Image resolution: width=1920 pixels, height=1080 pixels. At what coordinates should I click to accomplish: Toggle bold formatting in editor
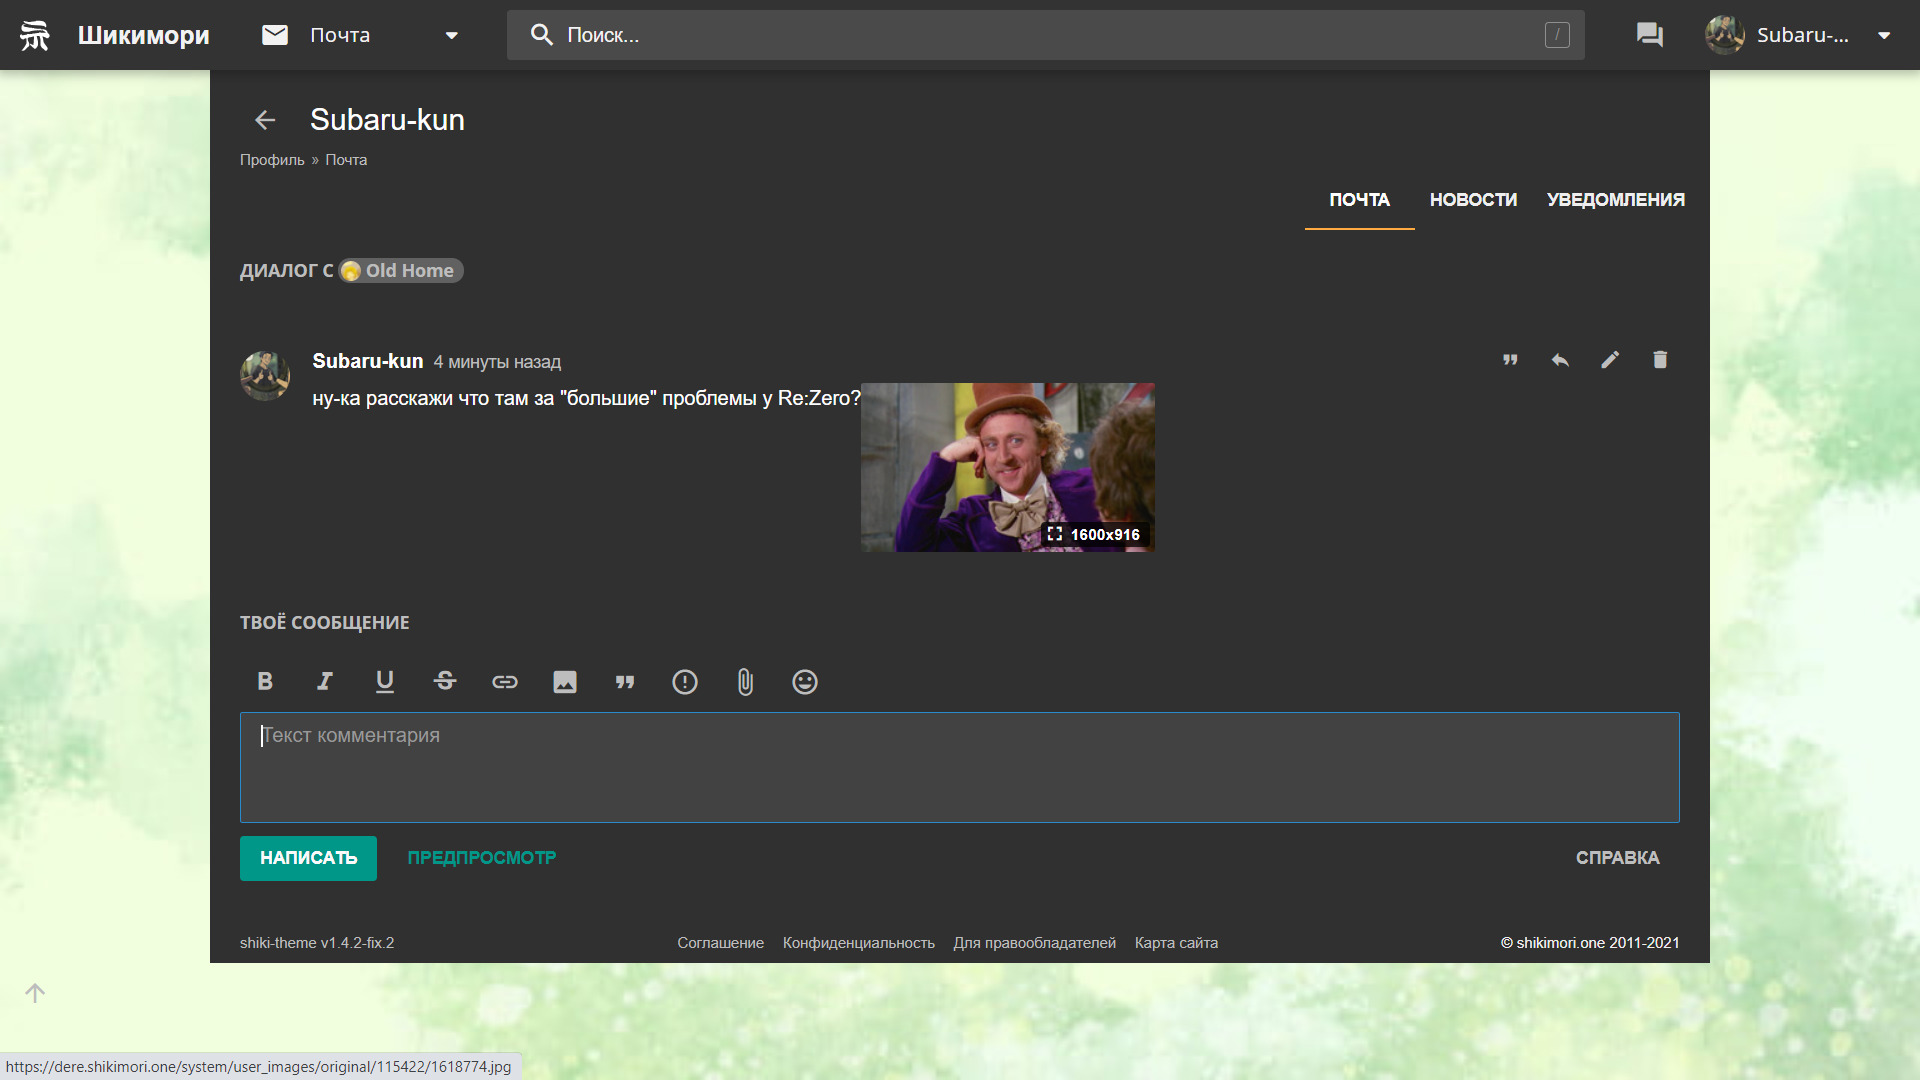pos(265,682)
